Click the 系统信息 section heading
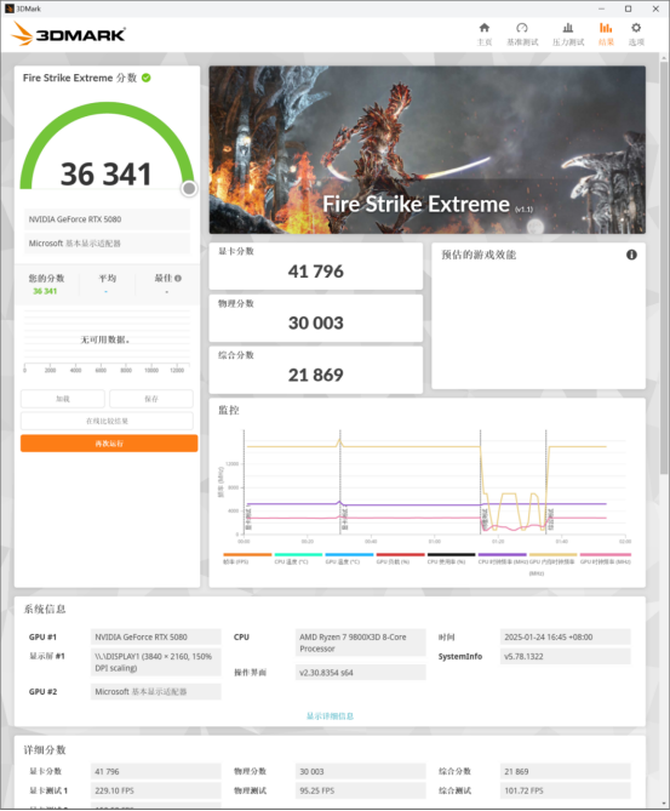The height and width of the screenshot is (811, 670). [x=44, y=609]
